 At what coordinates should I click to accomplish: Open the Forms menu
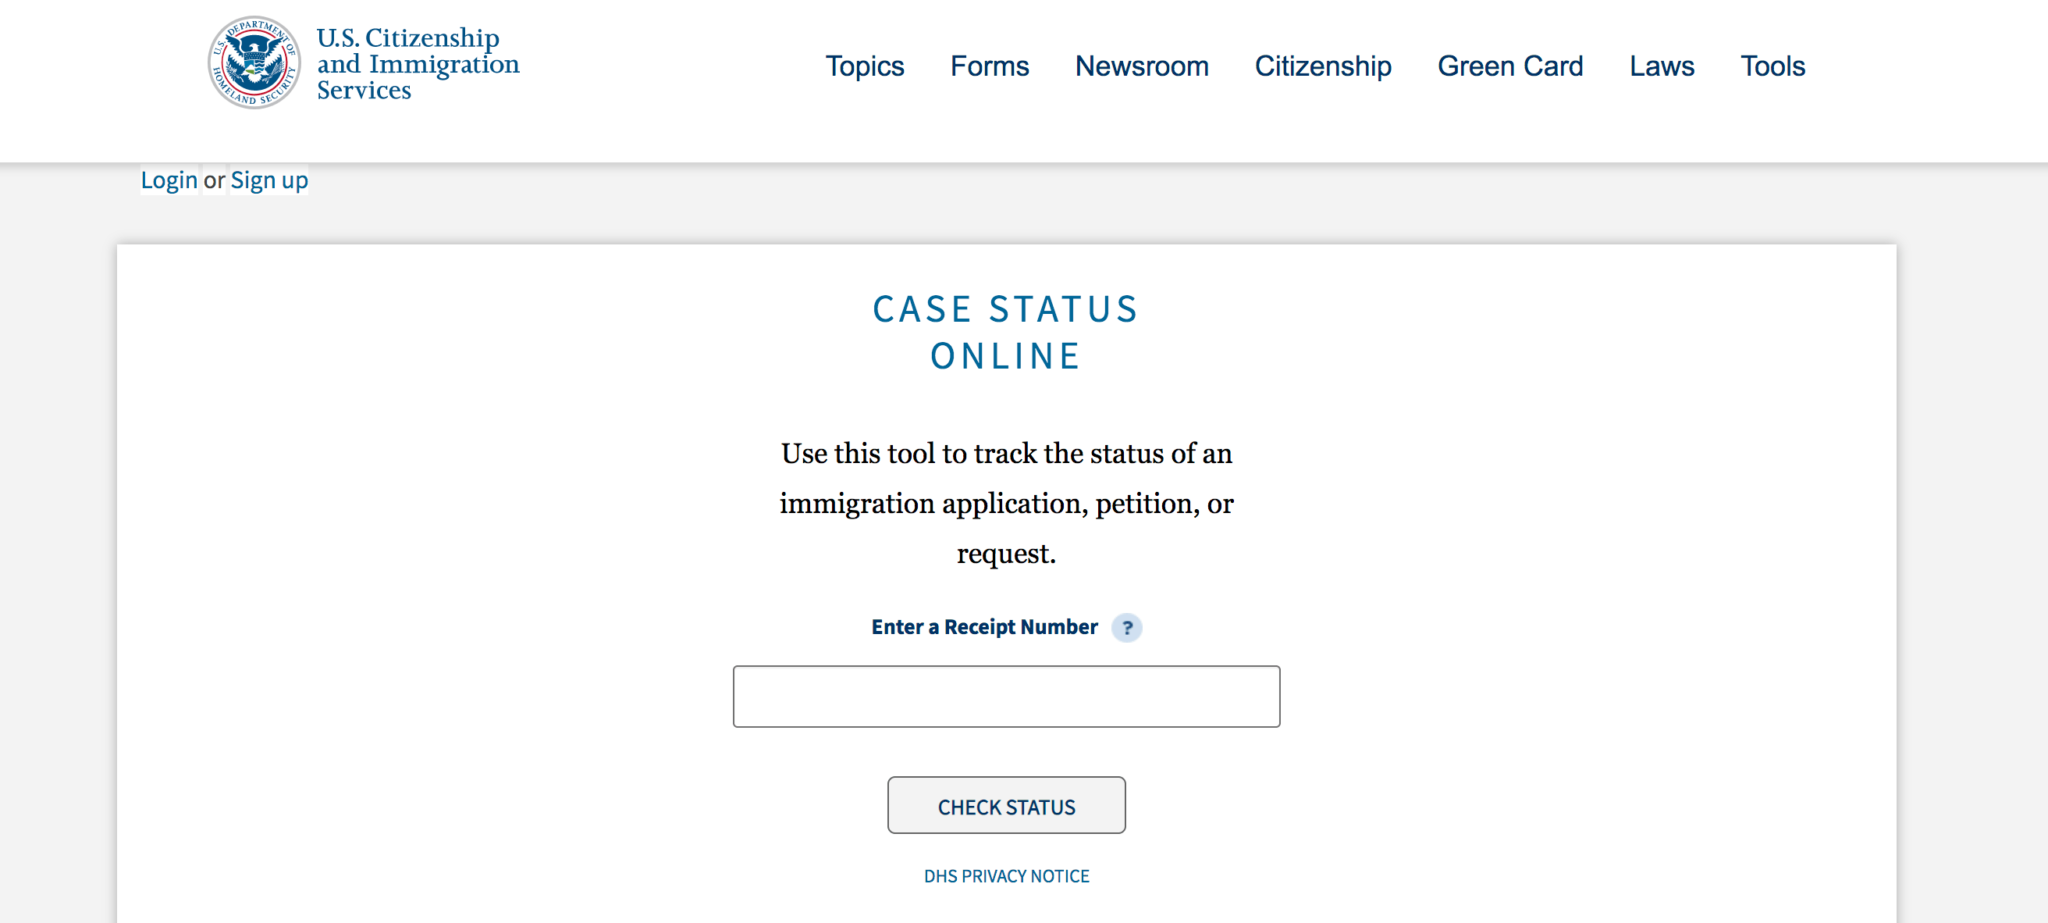click(990, 66)
